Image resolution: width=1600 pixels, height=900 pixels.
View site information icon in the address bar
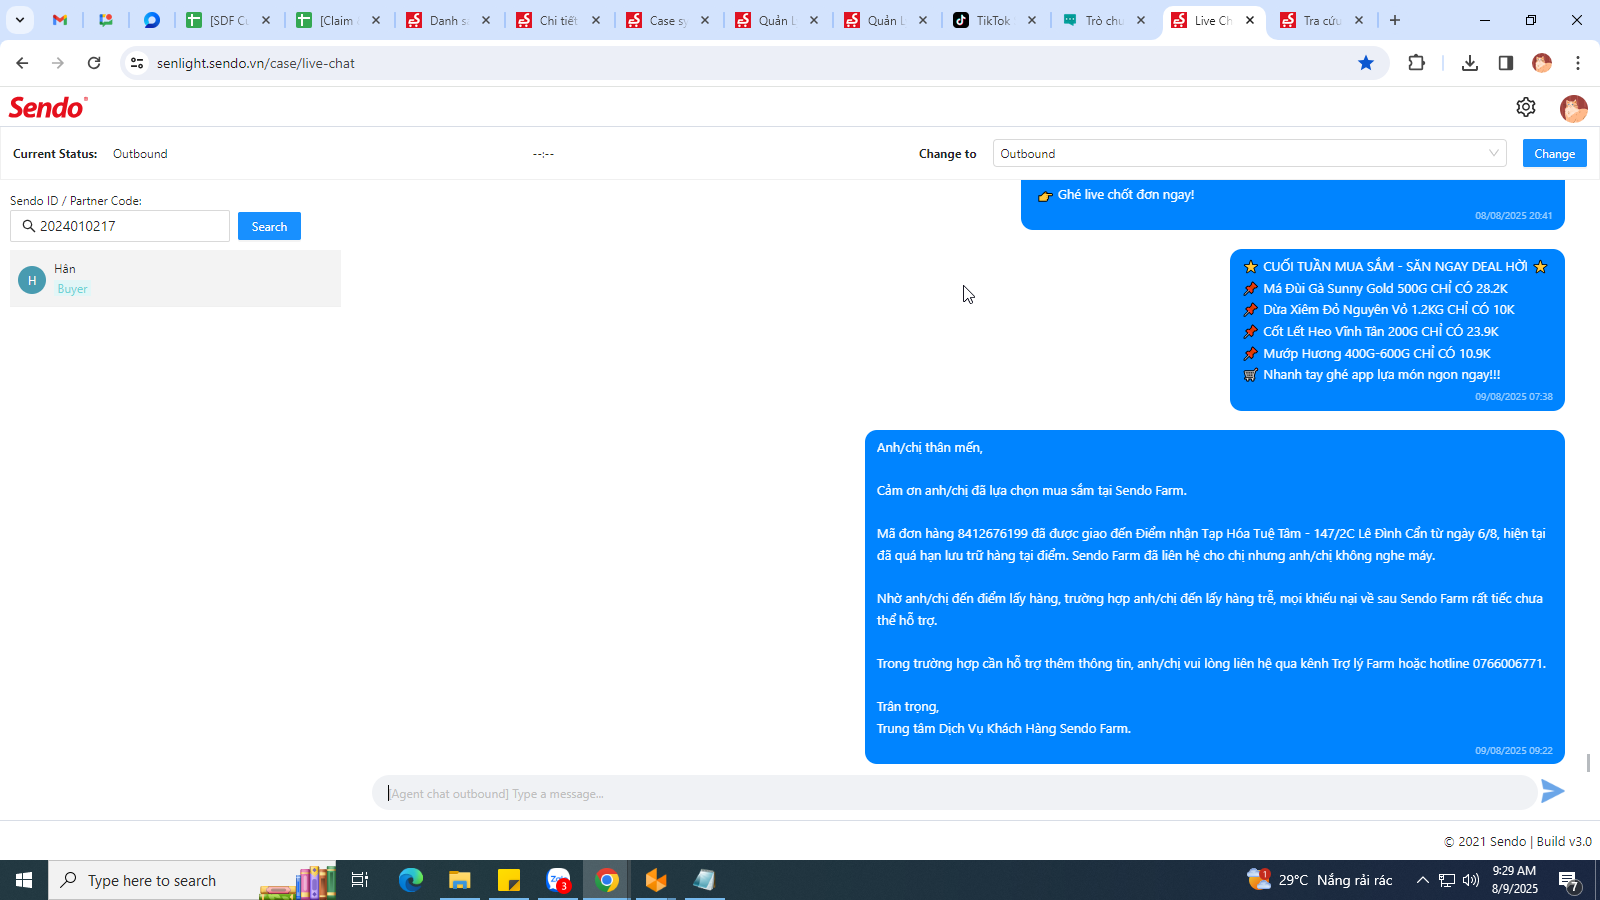click(x=137, y=63)
